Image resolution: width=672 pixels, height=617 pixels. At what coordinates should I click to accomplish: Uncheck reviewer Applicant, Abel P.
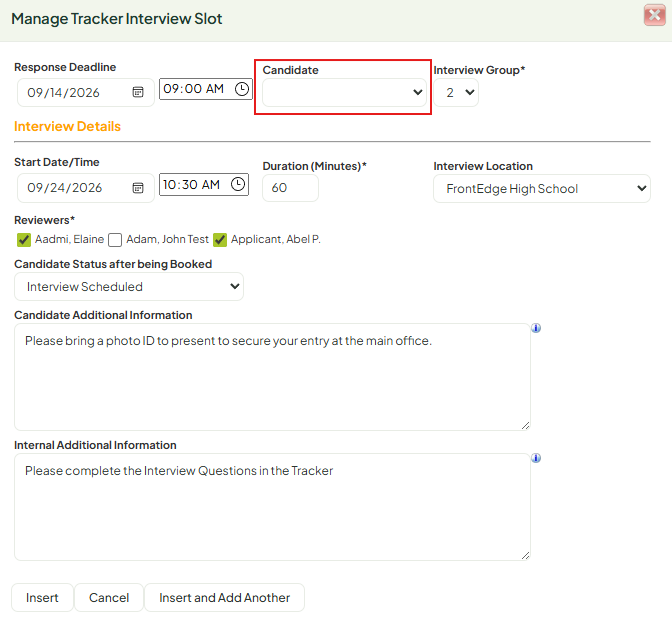220,240
